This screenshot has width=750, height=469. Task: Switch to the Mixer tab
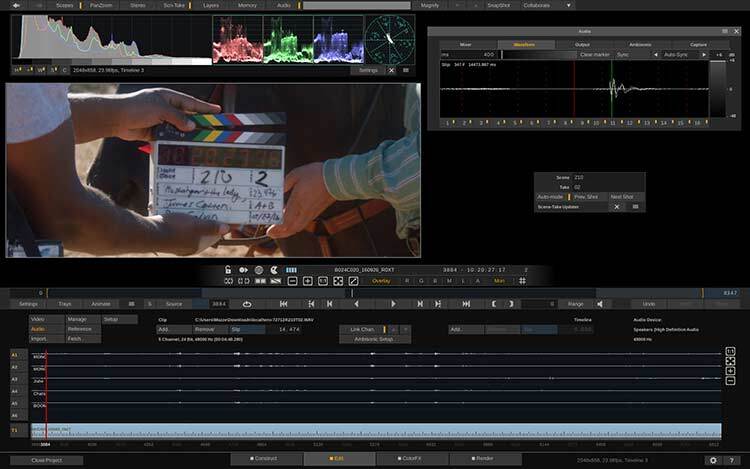point(464,44)
